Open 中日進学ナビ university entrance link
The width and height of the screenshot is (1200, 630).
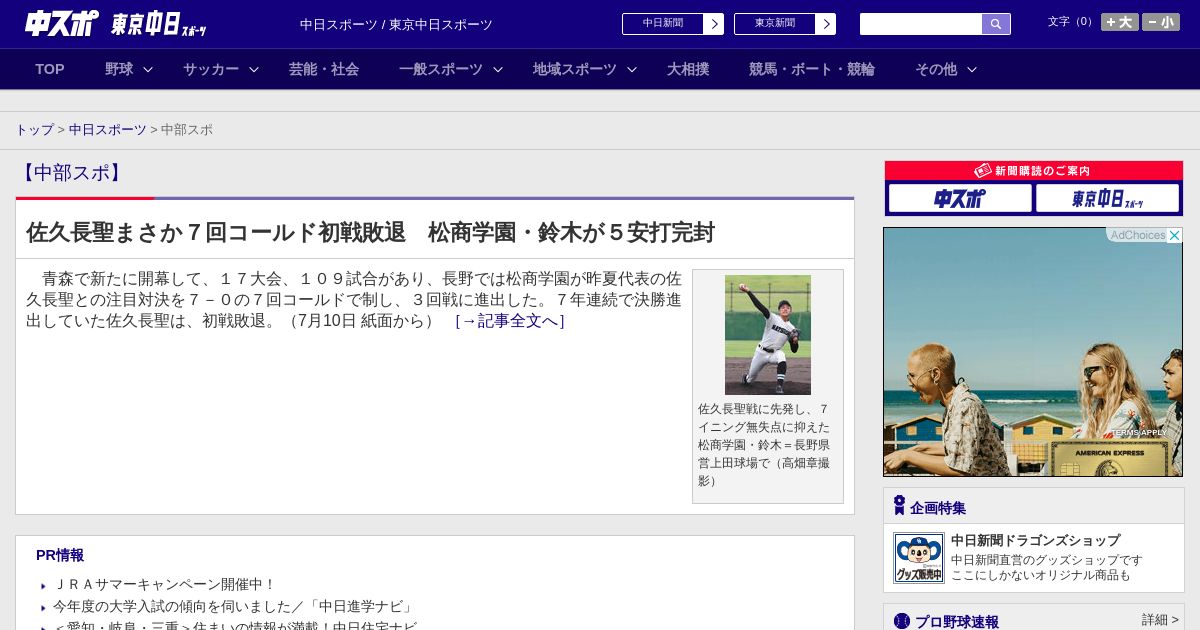[x=233, y=606]
